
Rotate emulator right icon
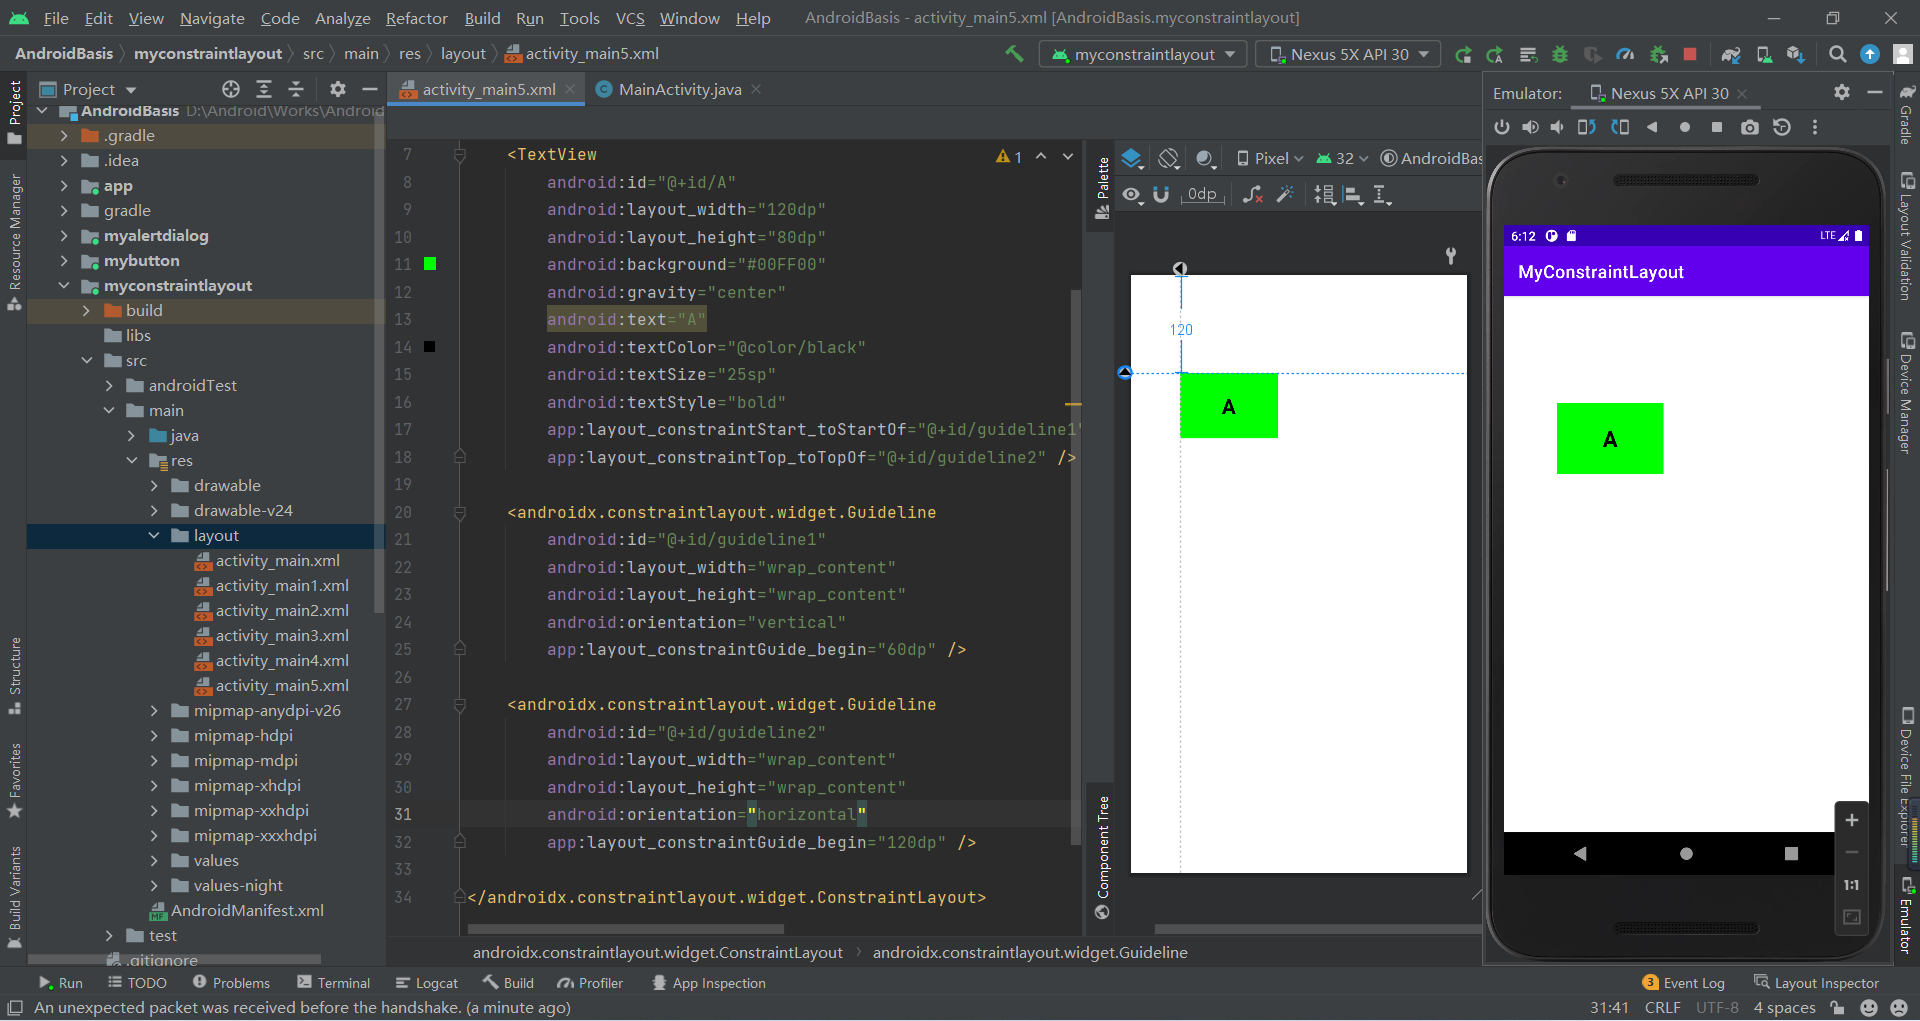pyautogui.click(x=1620, y=127)
